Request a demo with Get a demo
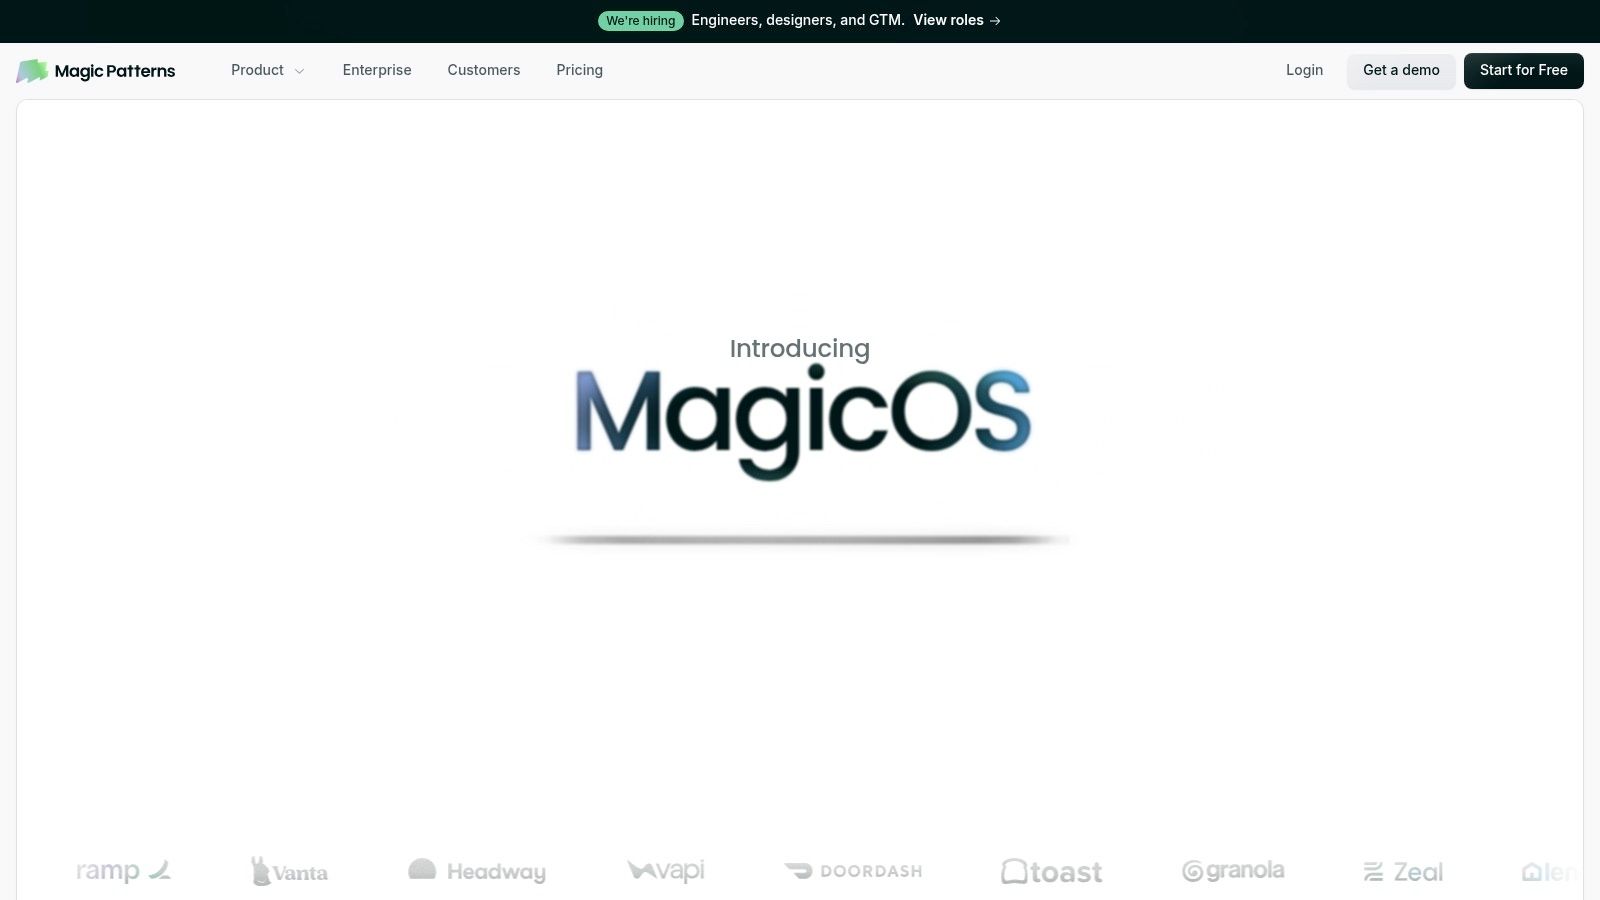Viewport: 1600px width, 900px height. click(1401, 71)
